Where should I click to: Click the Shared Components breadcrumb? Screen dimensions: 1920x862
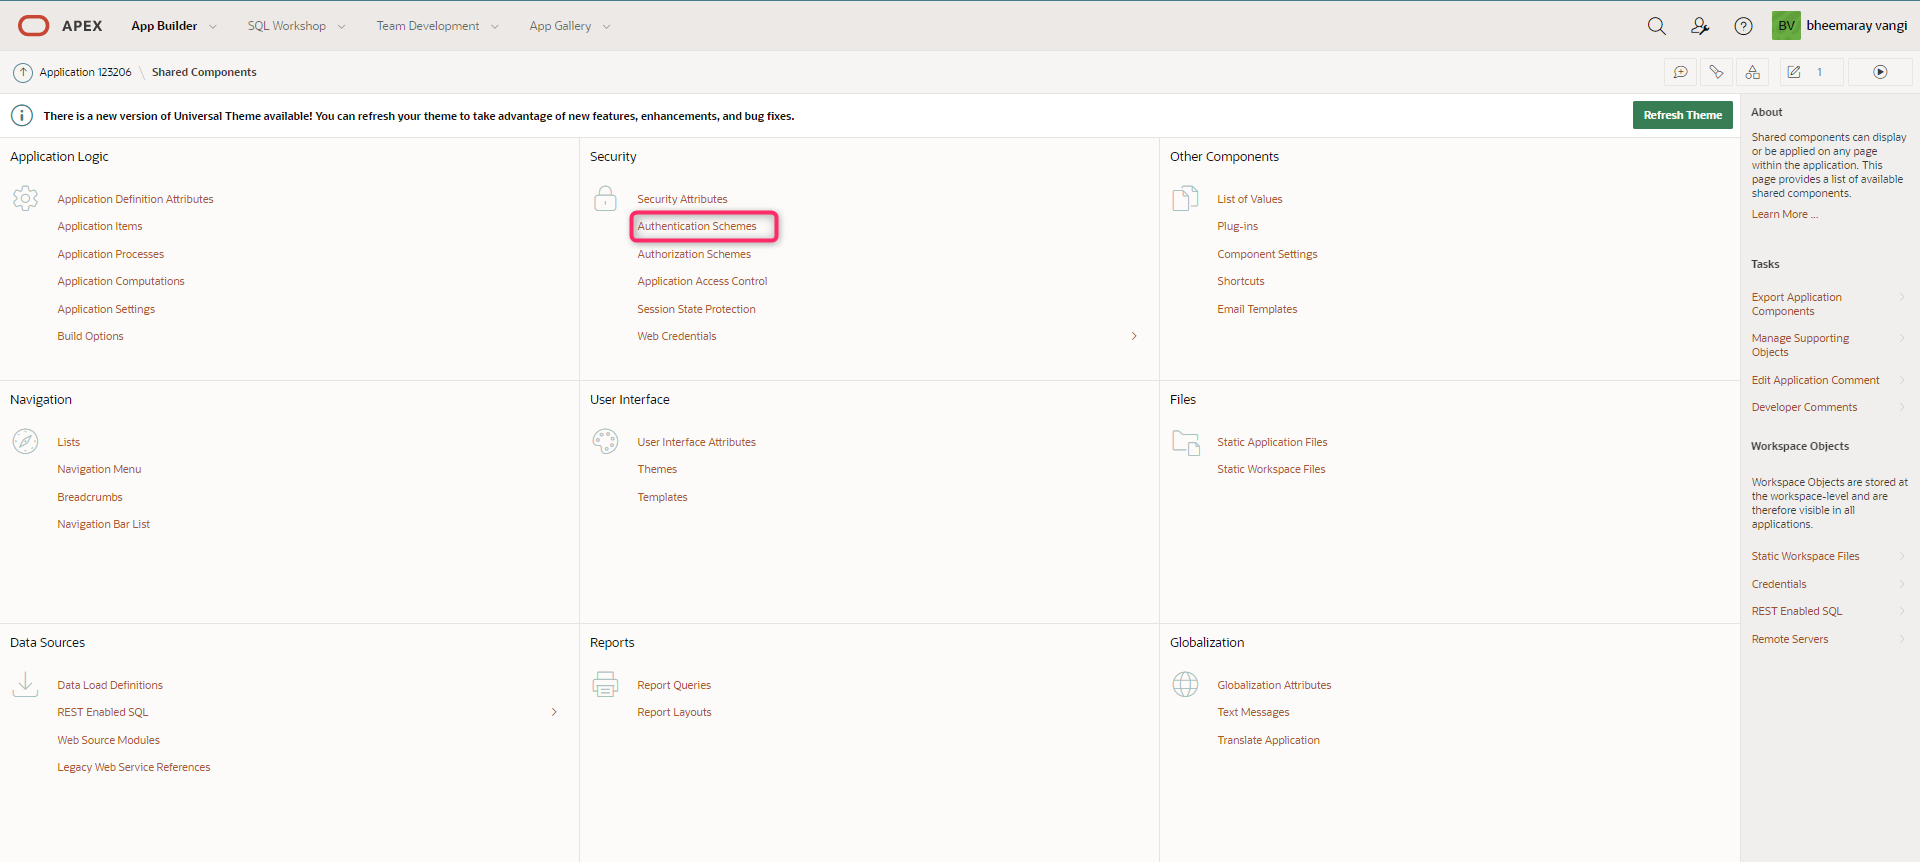coord(204,72)
